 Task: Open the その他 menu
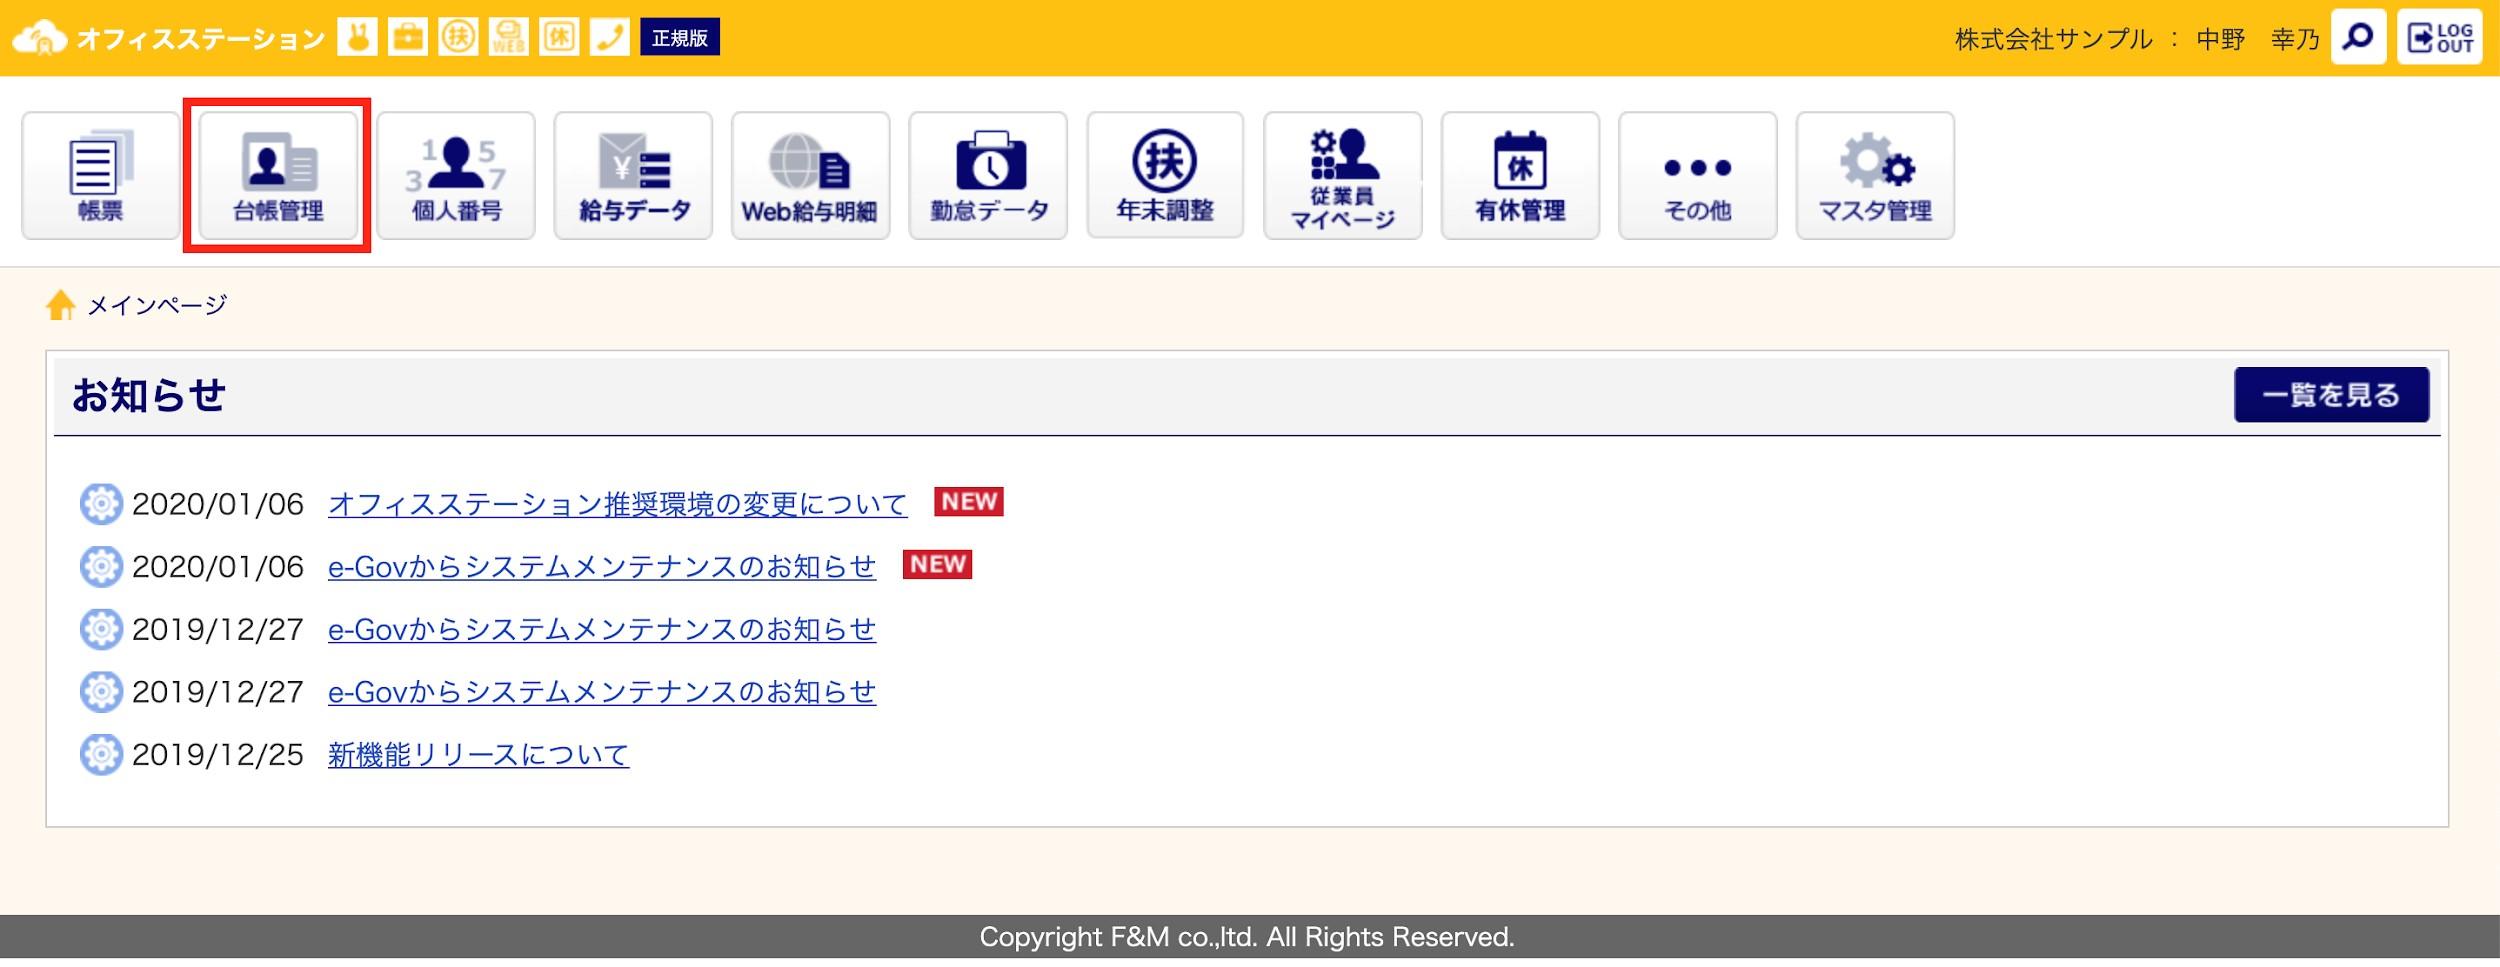click(x=1697, y=176)
